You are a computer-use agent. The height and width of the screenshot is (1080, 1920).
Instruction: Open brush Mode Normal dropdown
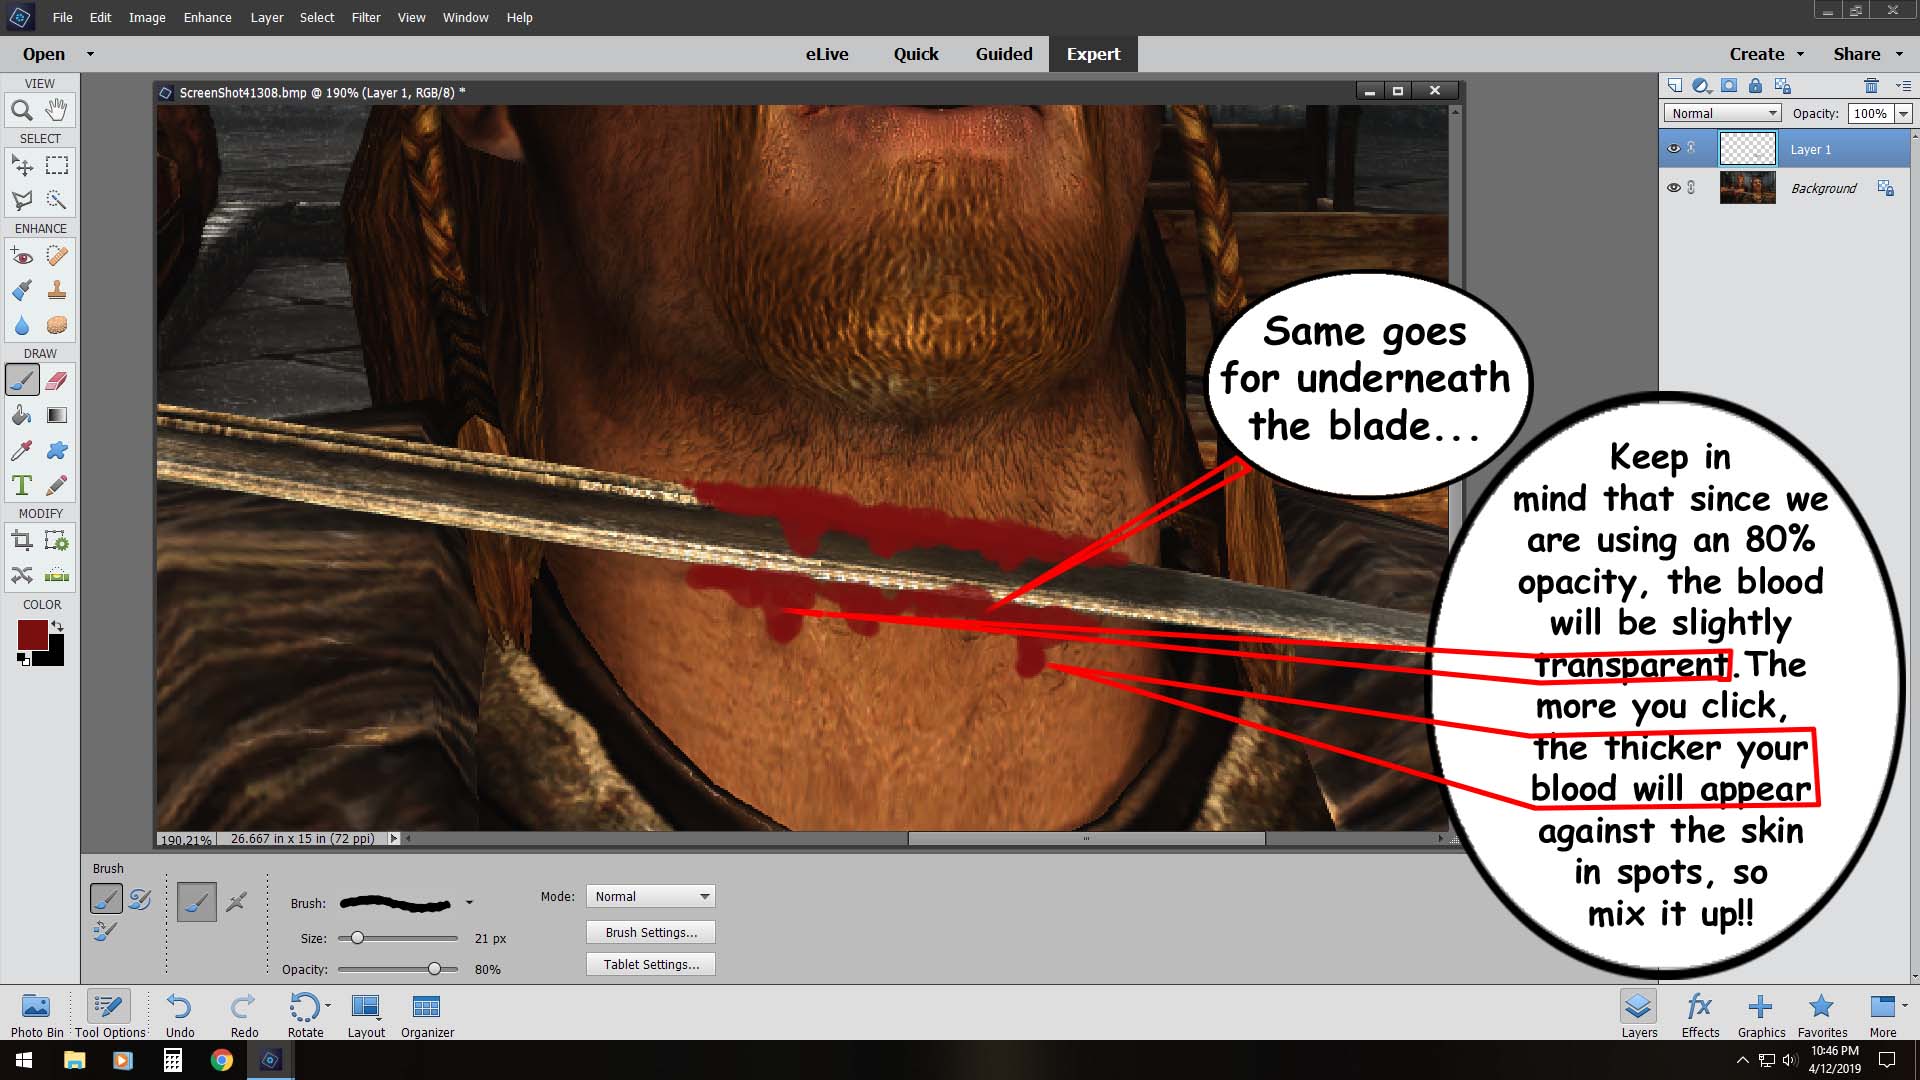click(x=651, y=896)
